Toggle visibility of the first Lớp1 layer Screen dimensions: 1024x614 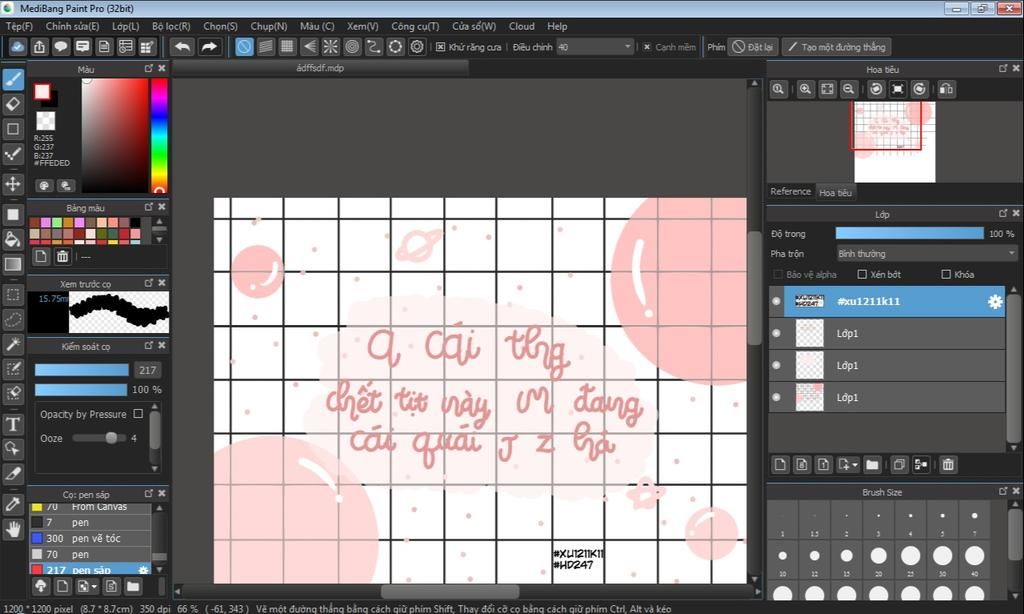[x=776, y=333]
